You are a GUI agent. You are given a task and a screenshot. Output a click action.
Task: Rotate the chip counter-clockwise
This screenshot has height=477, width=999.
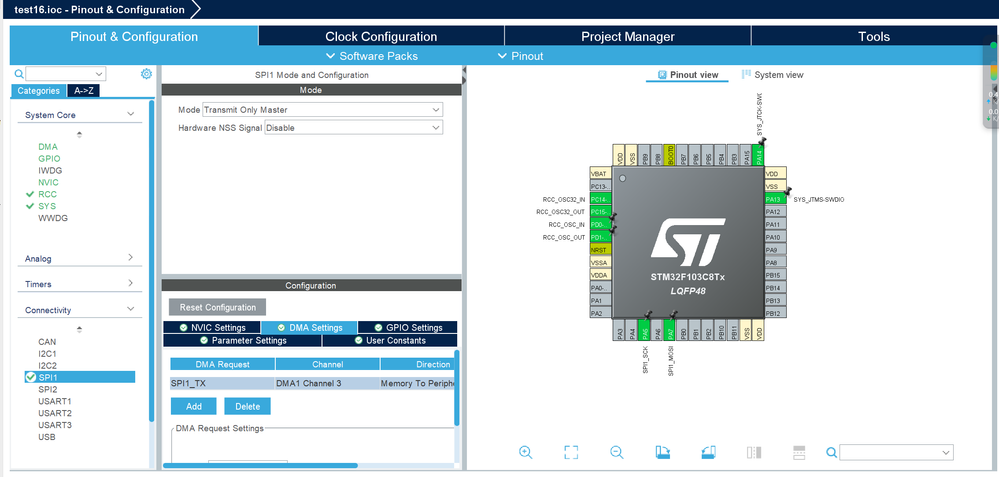[x=708, y=452]
